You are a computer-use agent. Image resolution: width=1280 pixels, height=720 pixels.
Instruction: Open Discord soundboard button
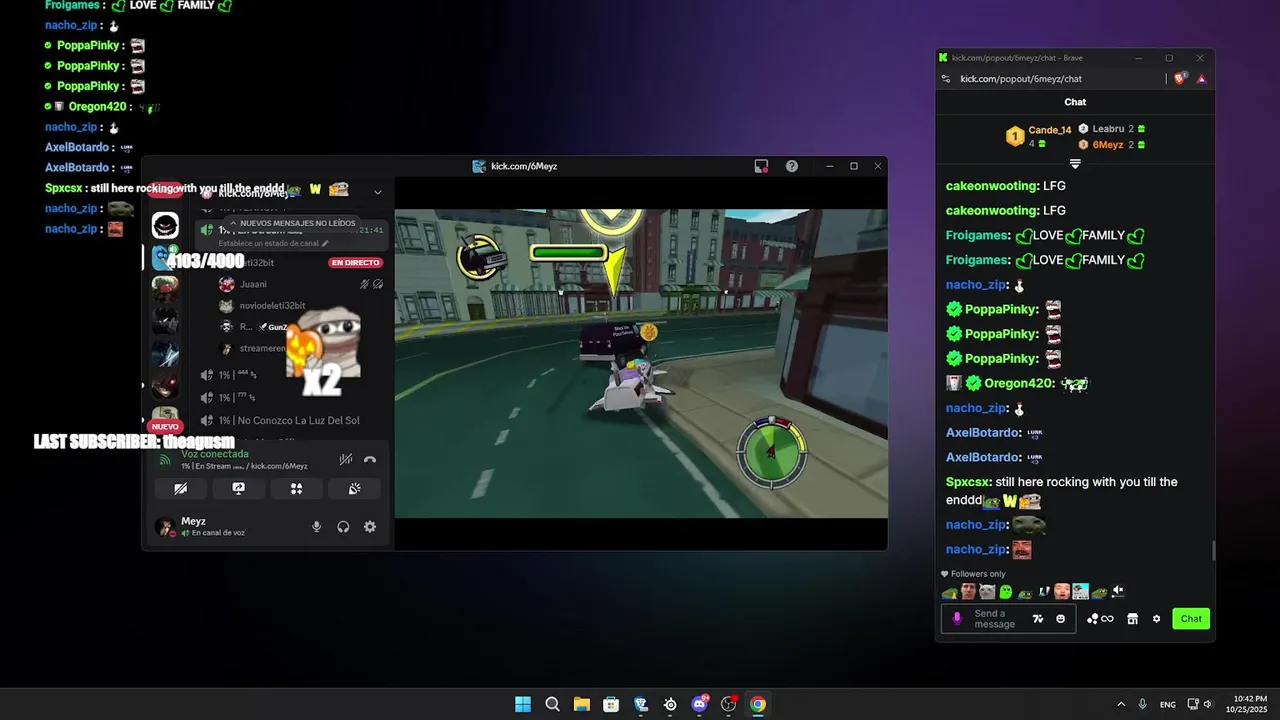pyautogui.click(x=354, y=489)
